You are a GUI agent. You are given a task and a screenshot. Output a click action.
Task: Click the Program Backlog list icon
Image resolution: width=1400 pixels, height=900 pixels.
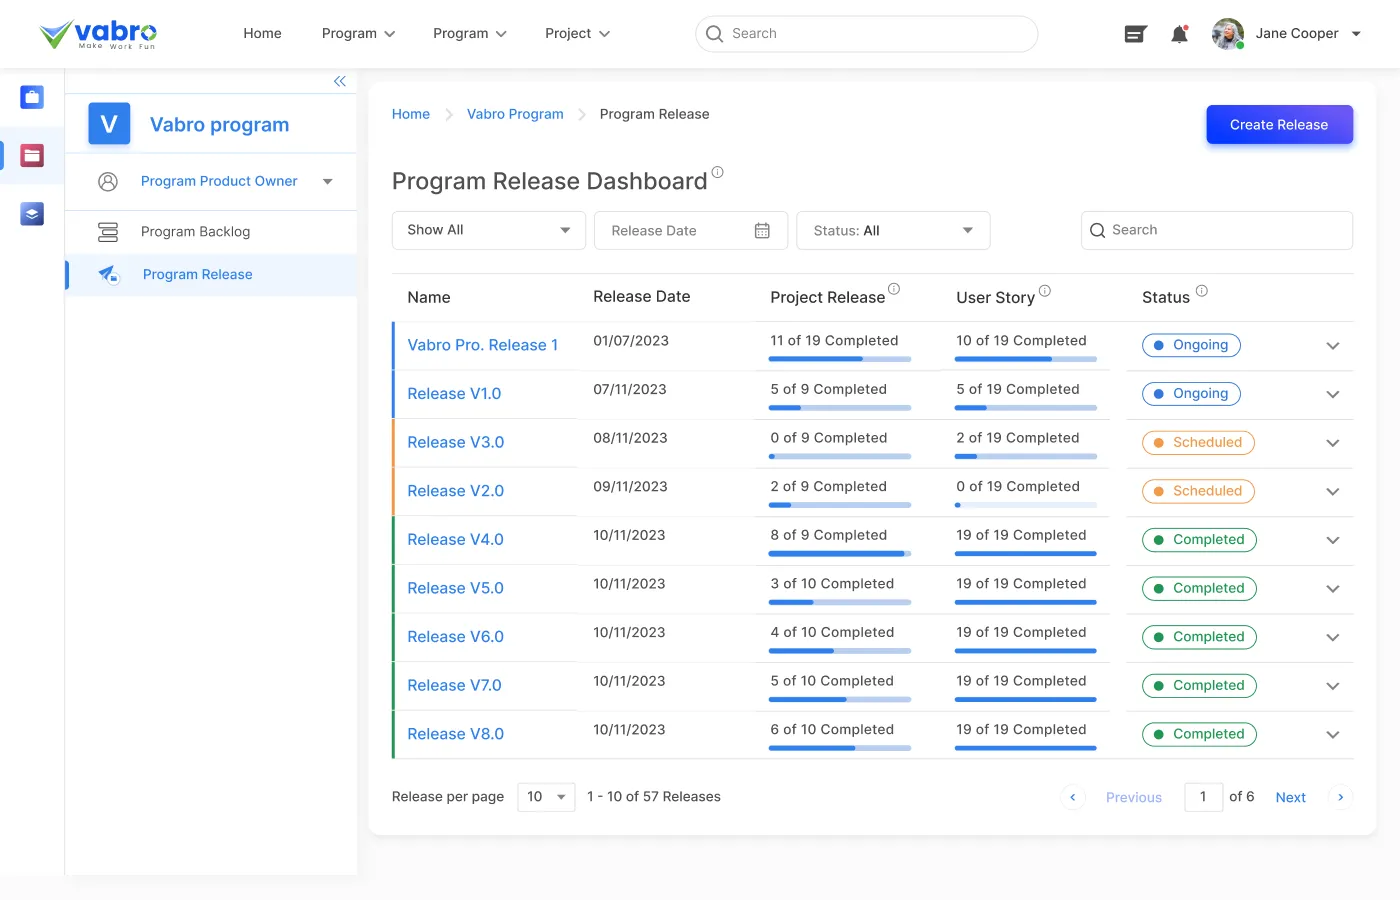109,231
